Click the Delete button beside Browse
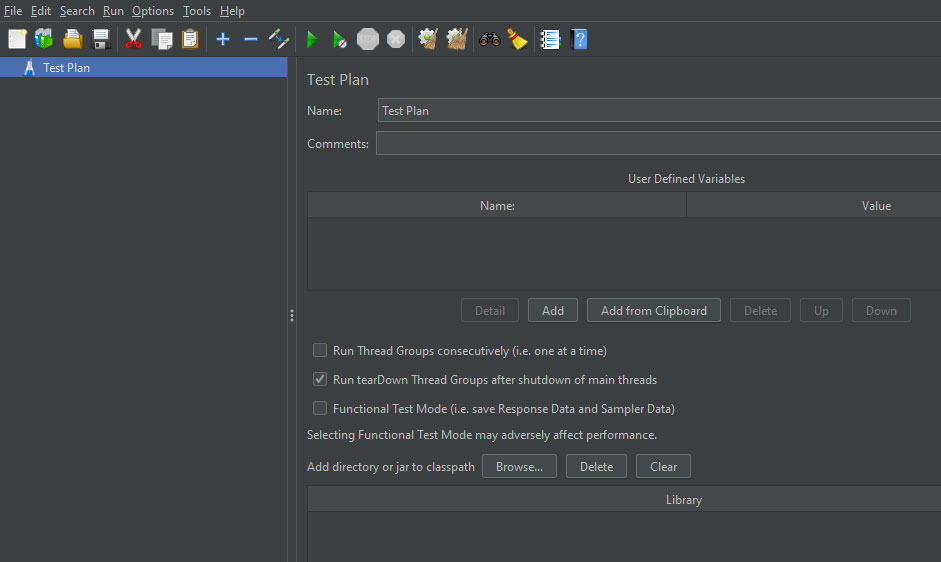Screen dimensions: 941x562 point(597,467)
